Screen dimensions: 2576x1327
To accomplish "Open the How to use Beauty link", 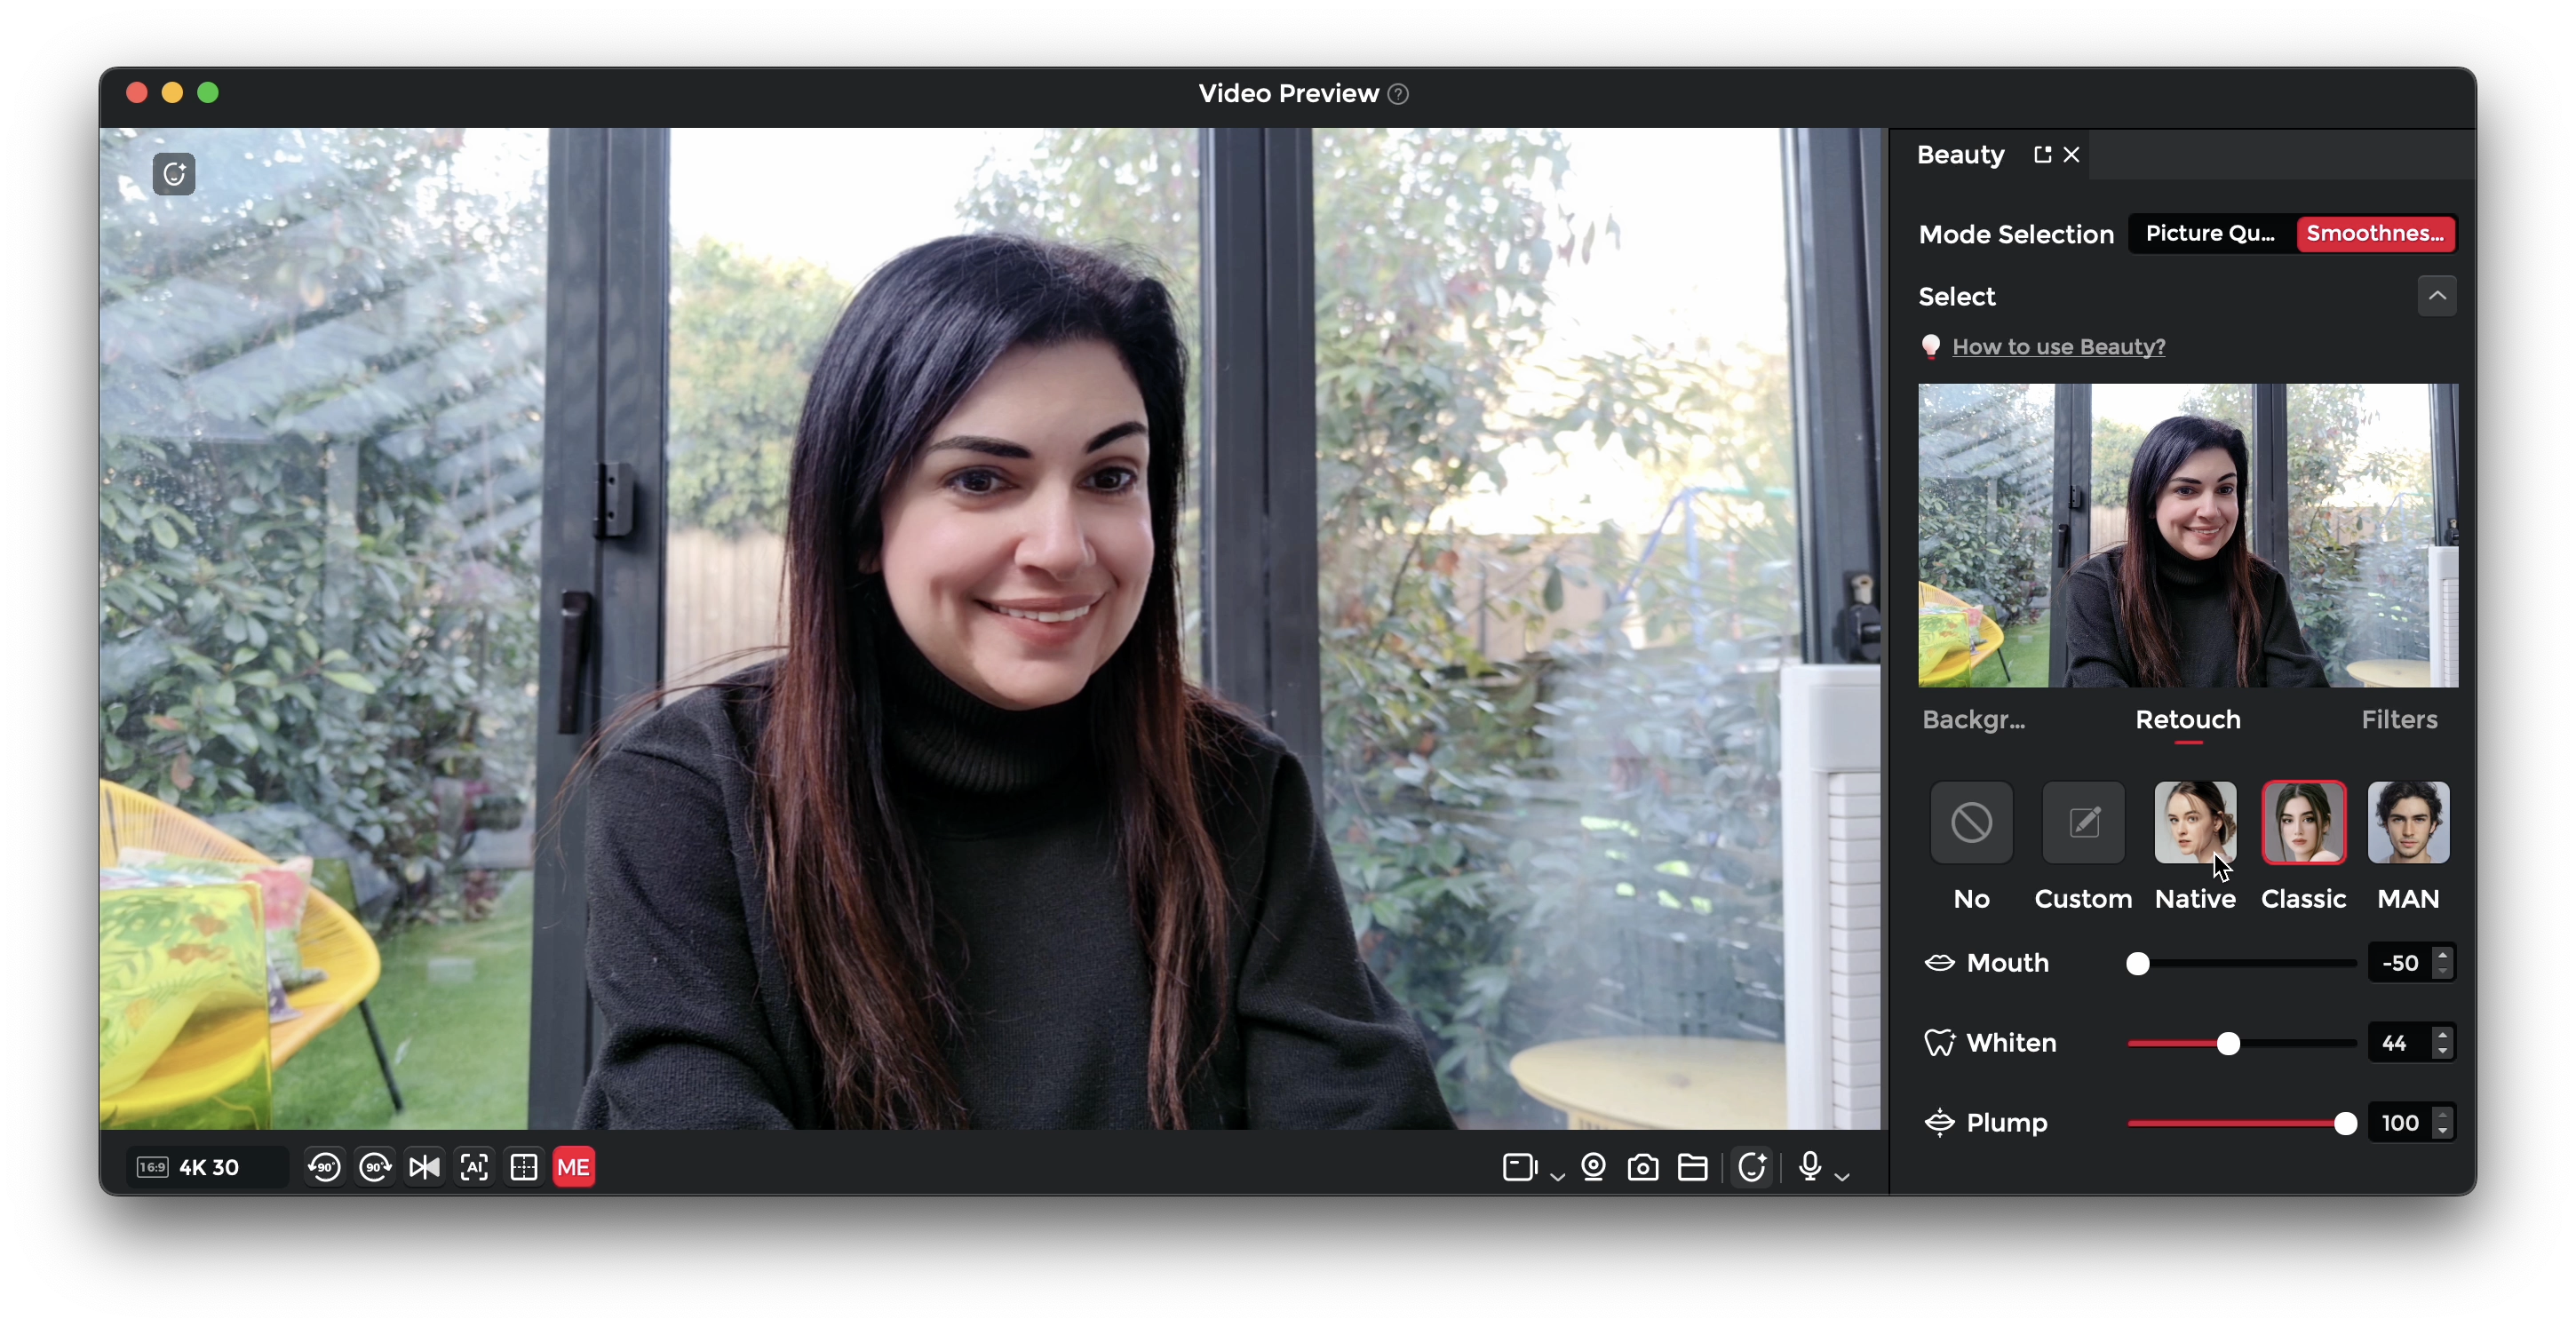I will pyautogui.click(x=2058, y=347).
